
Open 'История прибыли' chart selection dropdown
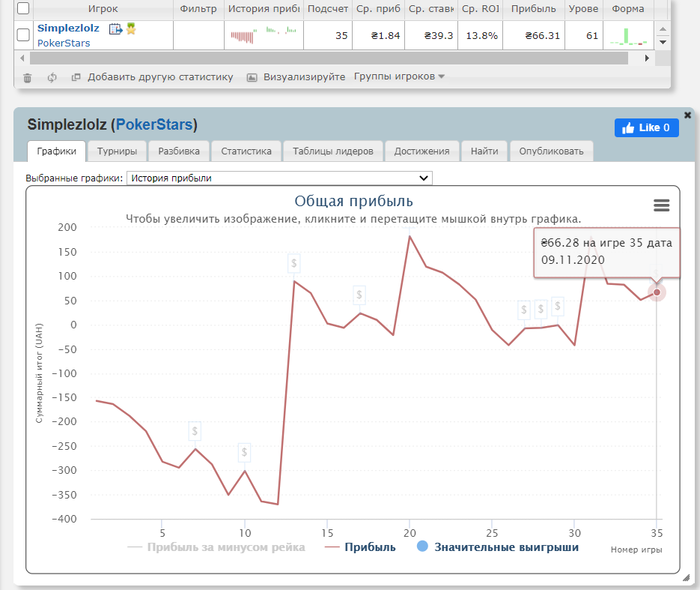[279, 178]
